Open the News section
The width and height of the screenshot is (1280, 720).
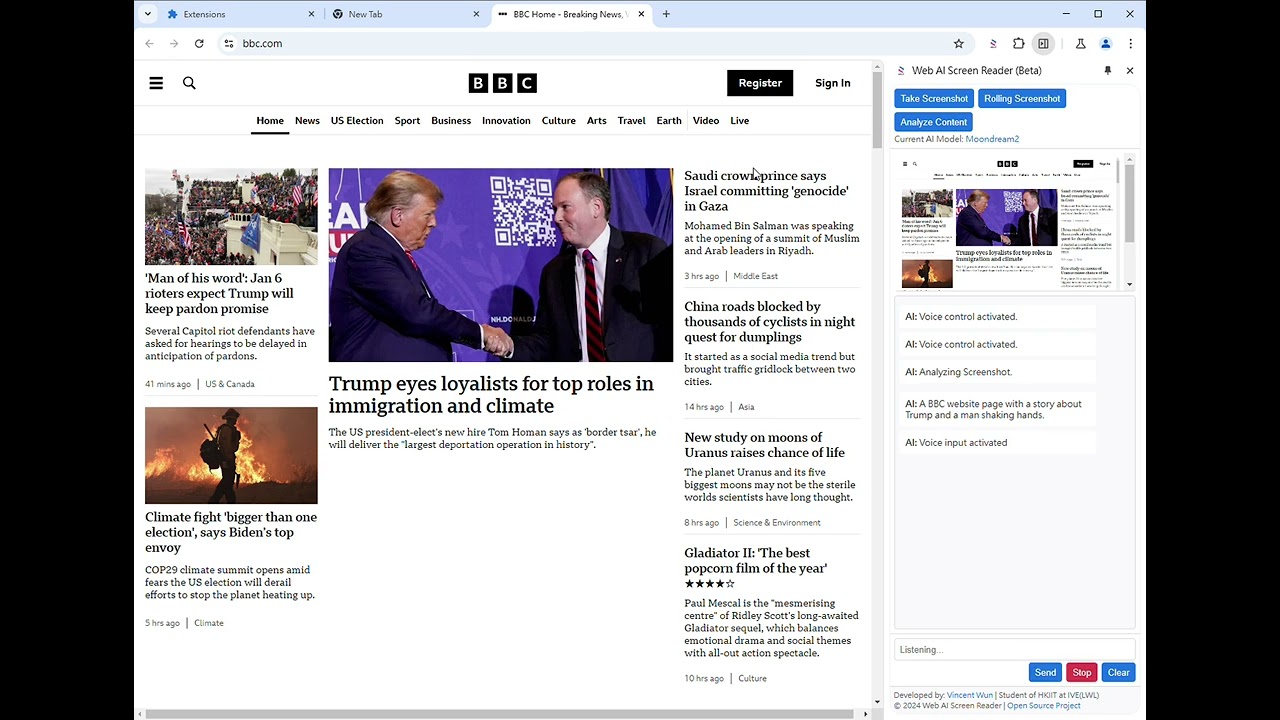(x=307, y=120)
